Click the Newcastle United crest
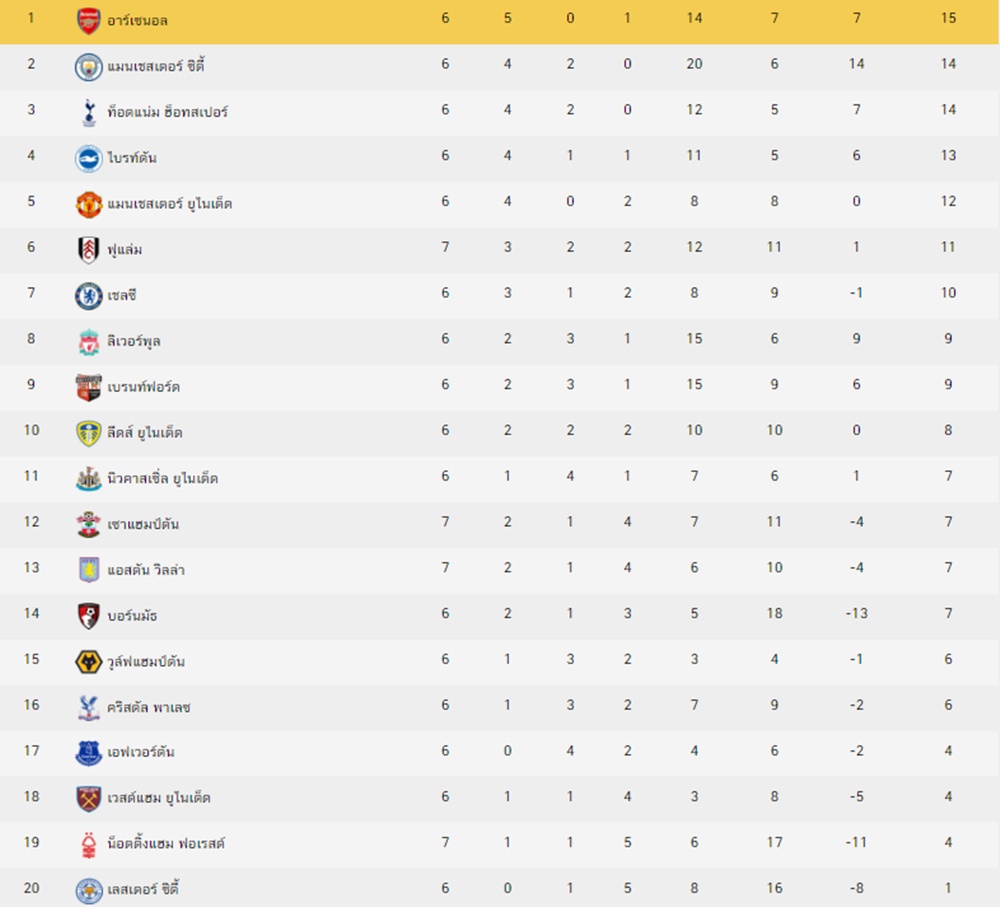1000x907 pixels. tap(89, 479)
